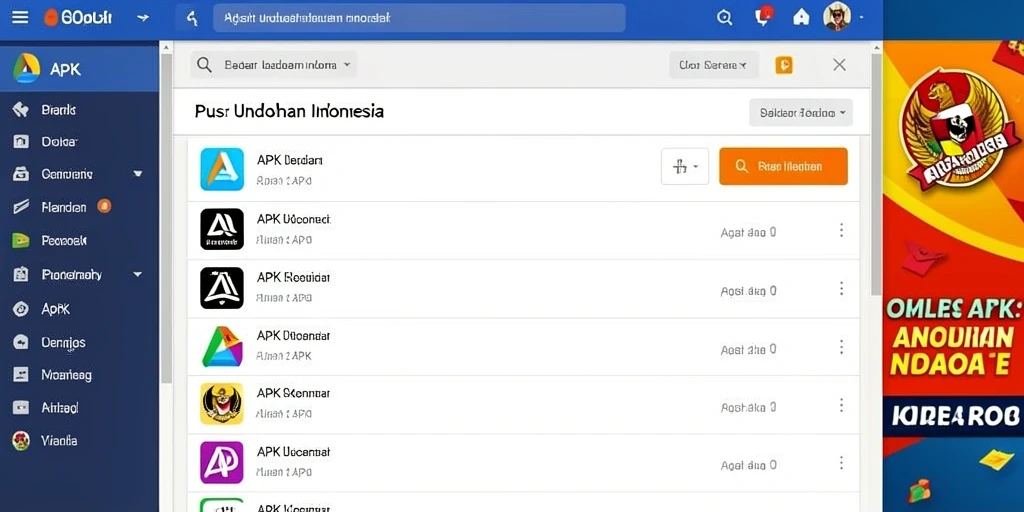
Task: Open more options for the APK Skennar row
Action: [x=841, y=405]
